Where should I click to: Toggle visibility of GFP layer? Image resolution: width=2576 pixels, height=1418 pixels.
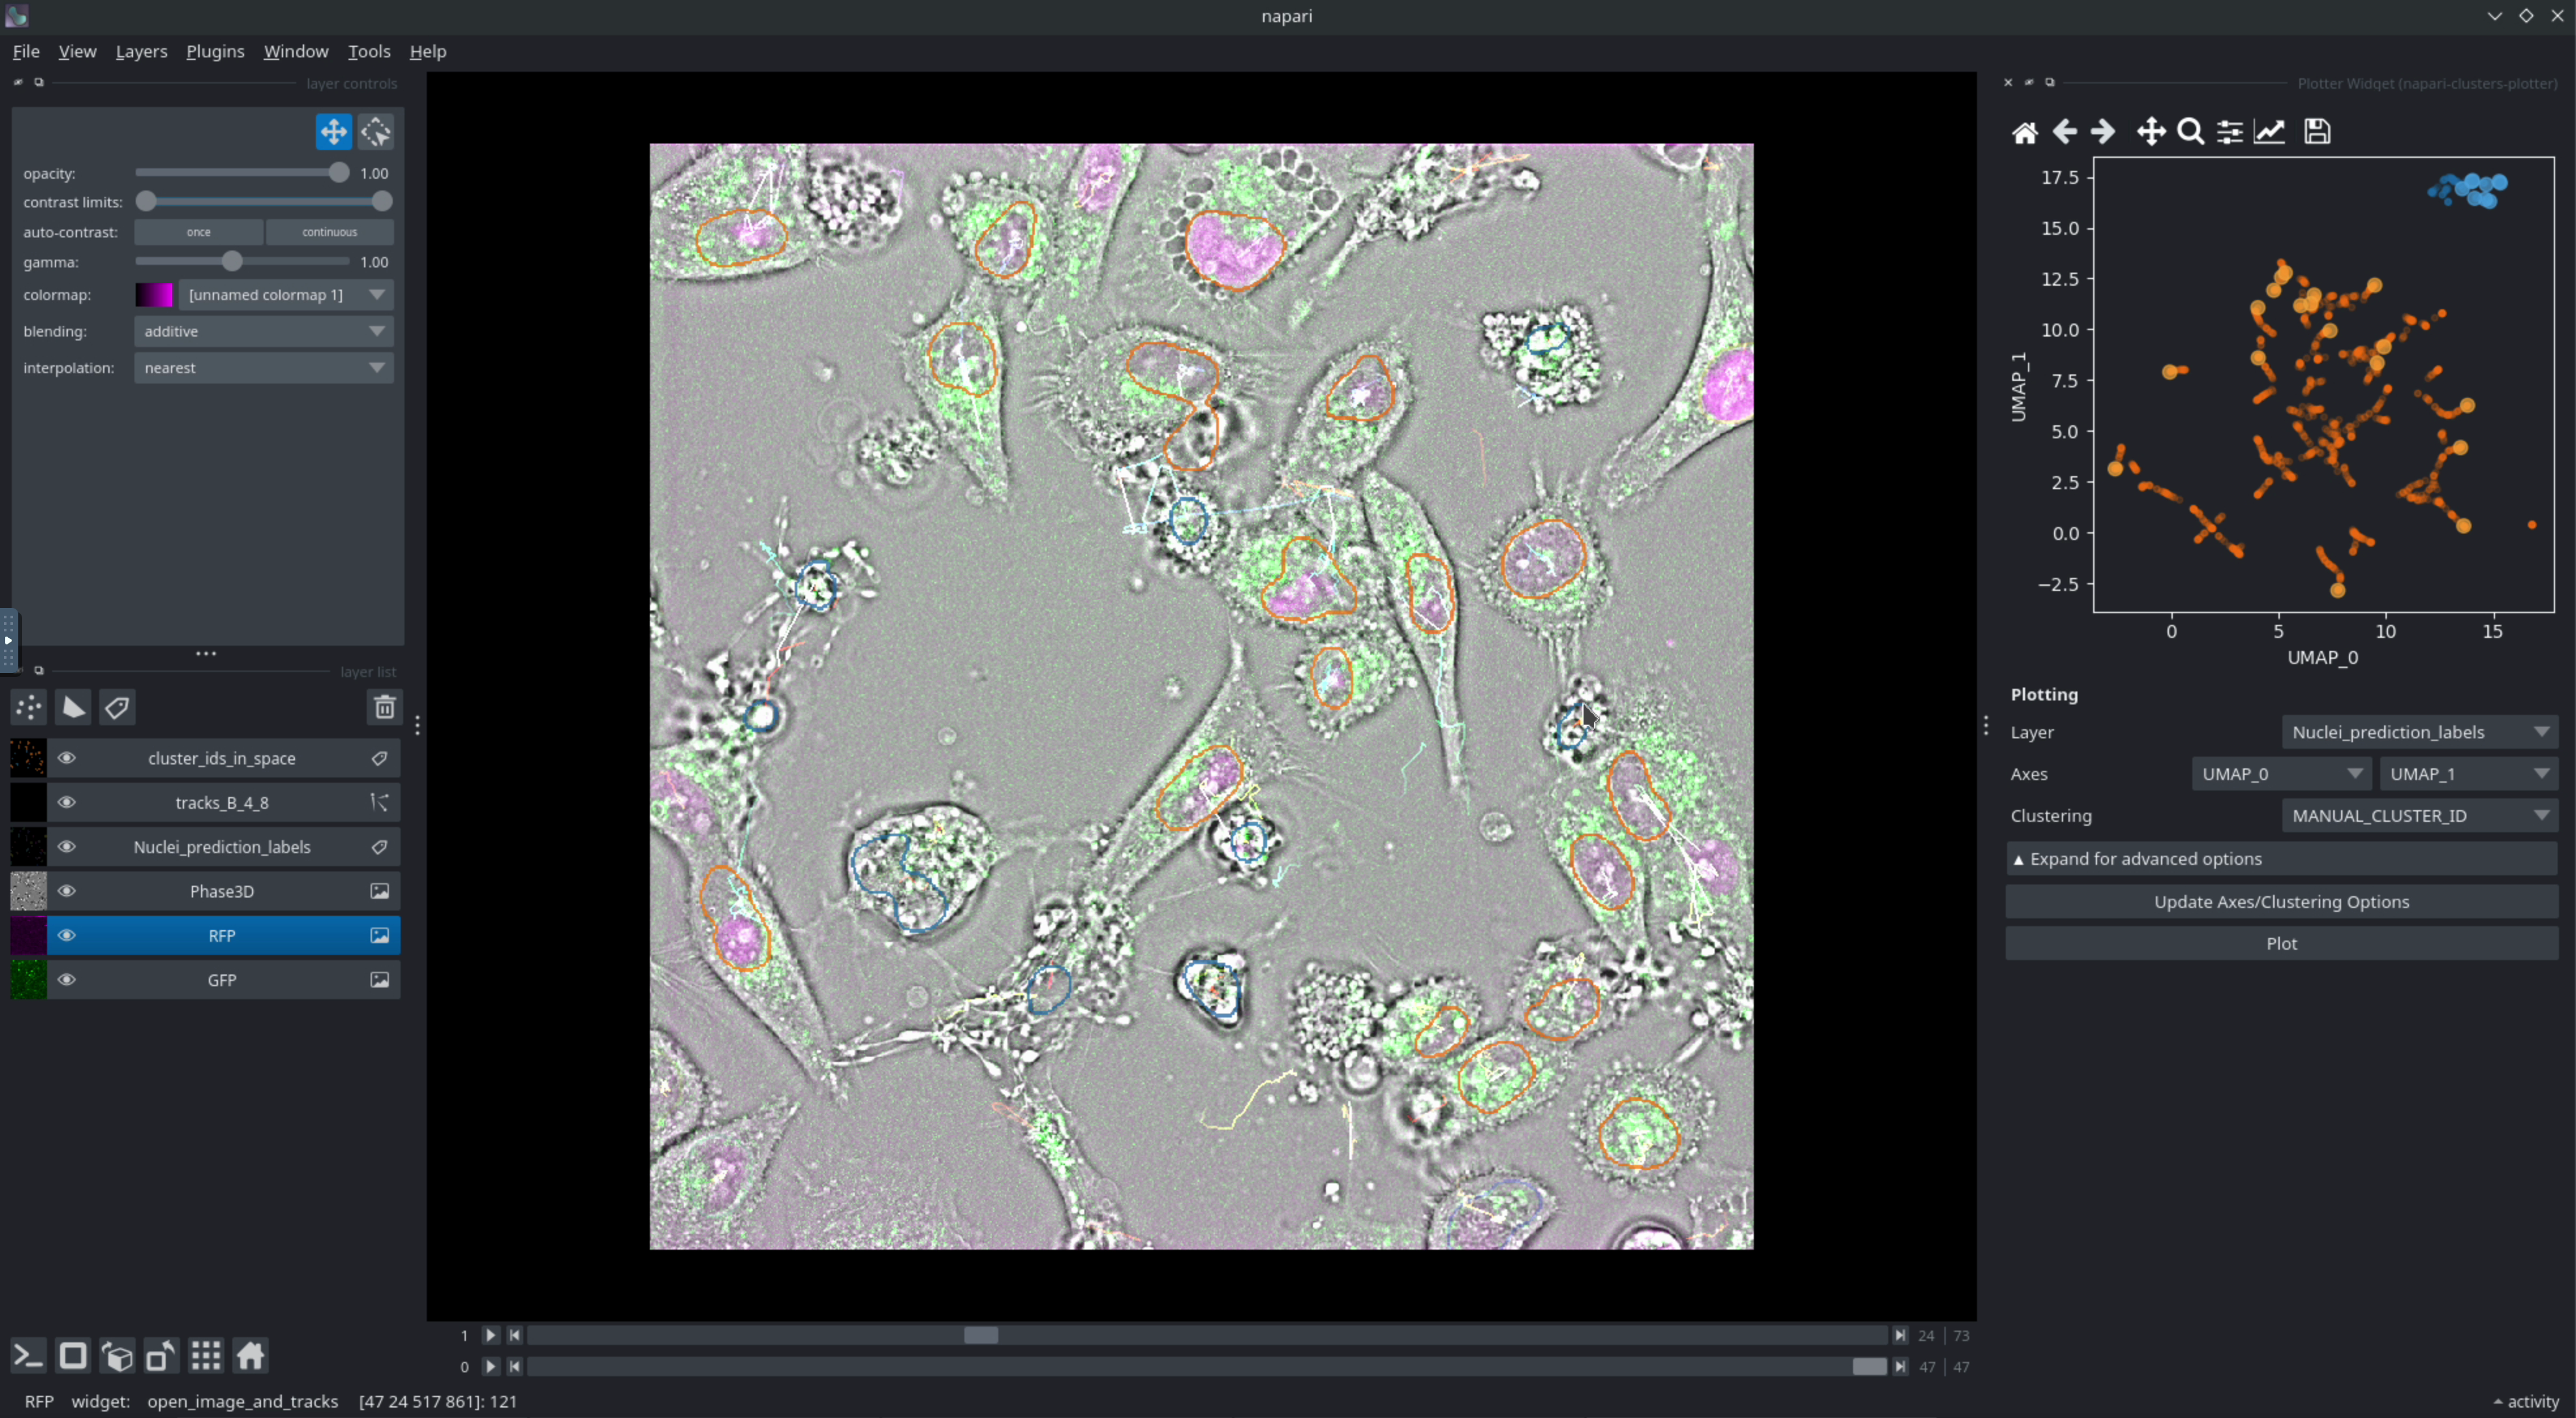pyautogui.click(x=67, y=980)
